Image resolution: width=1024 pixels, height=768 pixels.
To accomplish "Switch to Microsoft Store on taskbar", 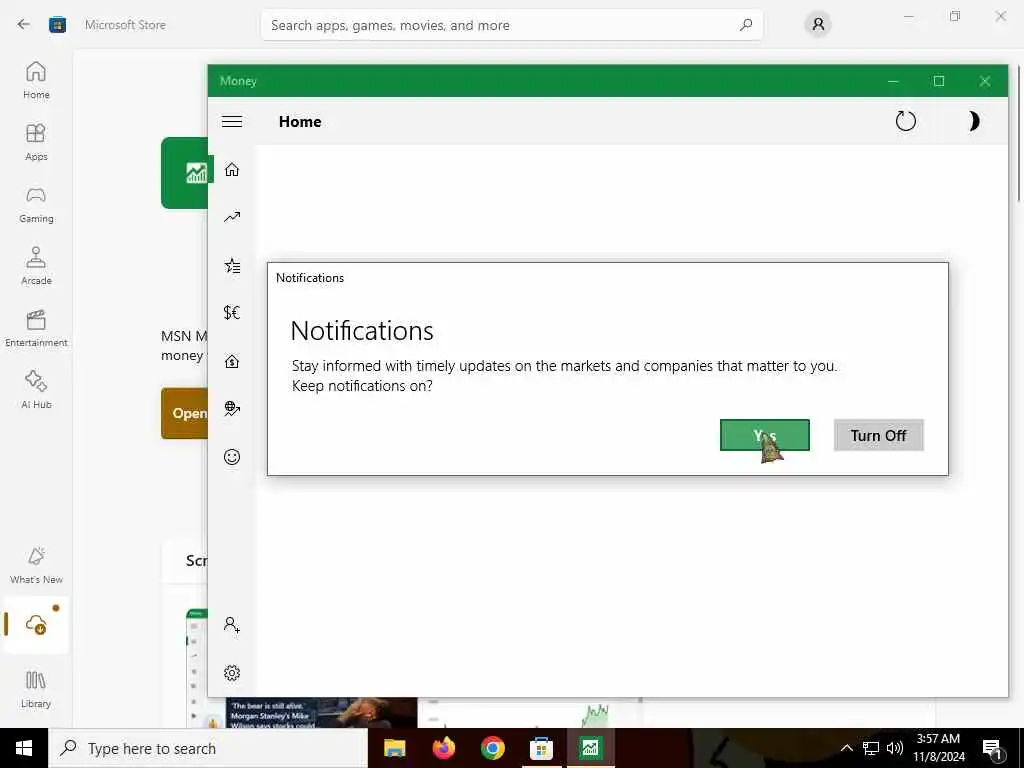I will click(541, 748).
